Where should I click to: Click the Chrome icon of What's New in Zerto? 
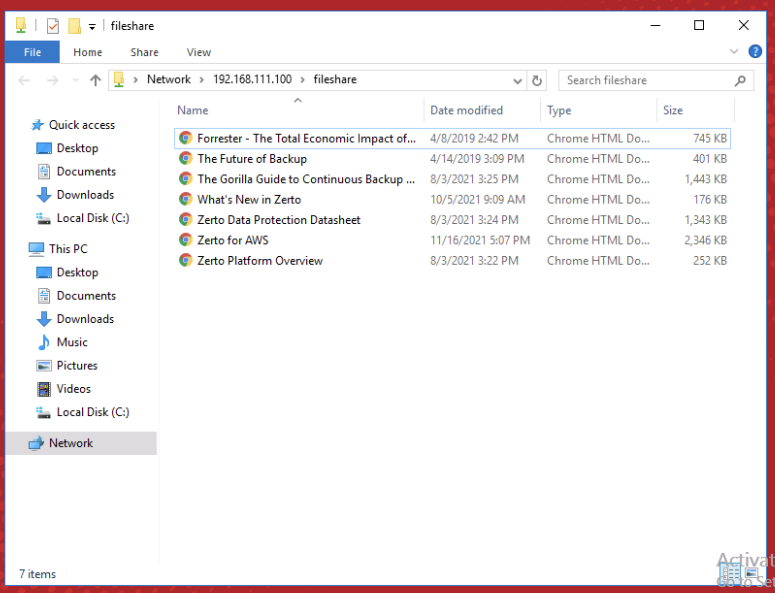click(186, 199)
